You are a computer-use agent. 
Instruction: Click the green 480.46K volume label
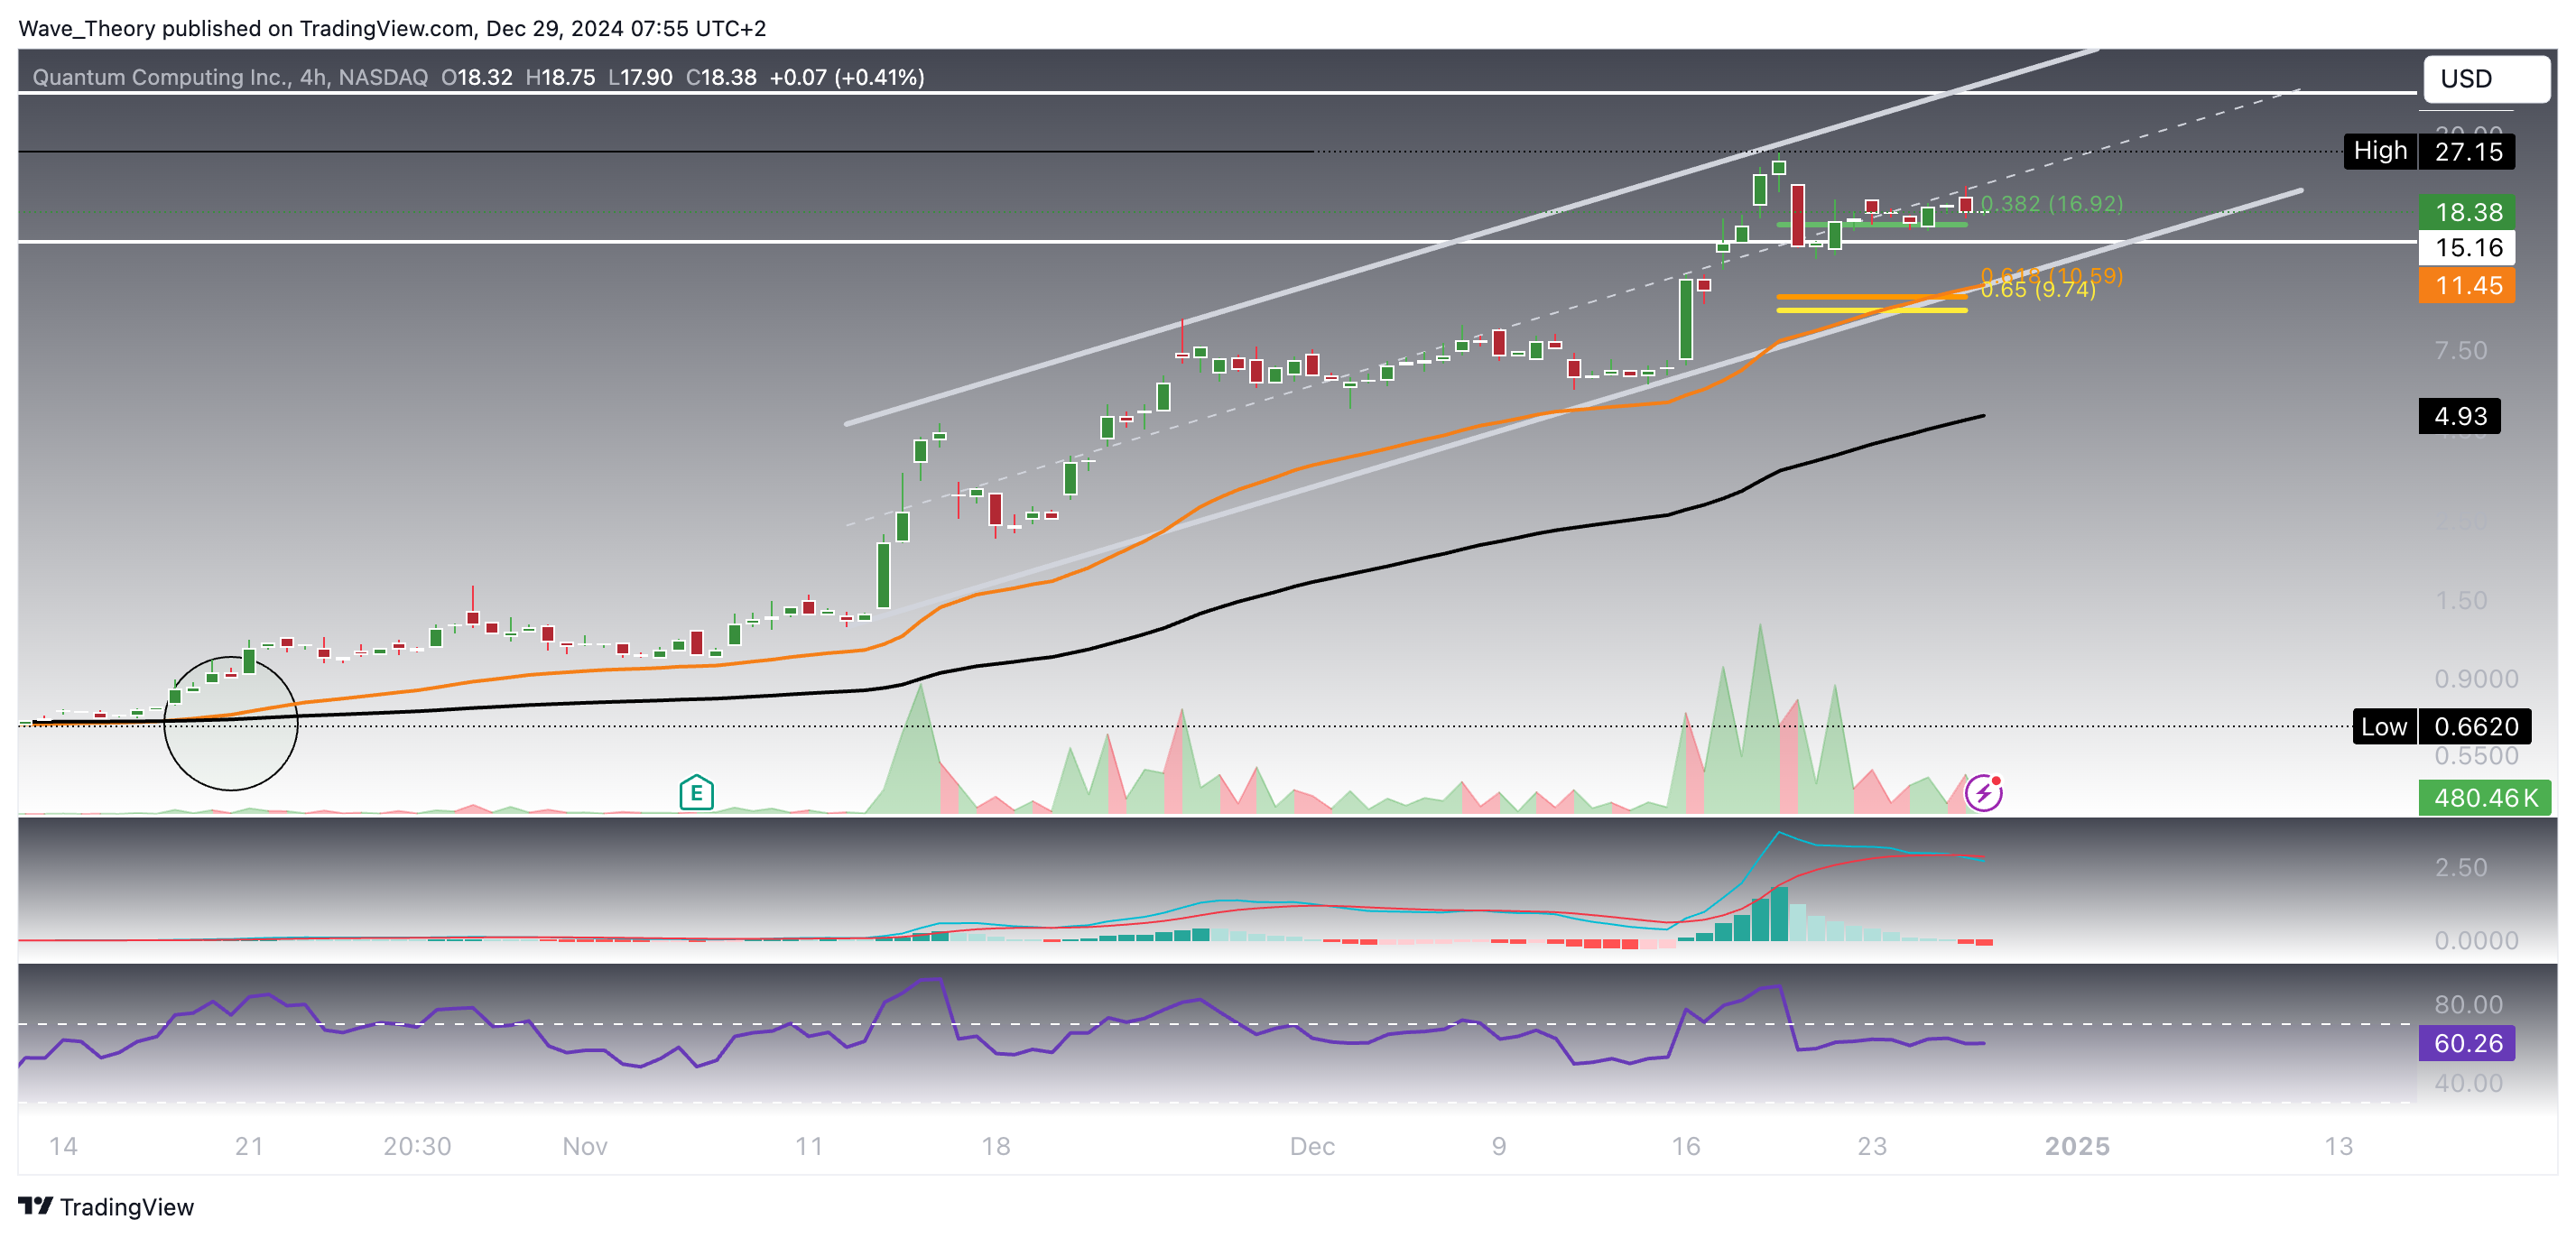click(2484, 798)
